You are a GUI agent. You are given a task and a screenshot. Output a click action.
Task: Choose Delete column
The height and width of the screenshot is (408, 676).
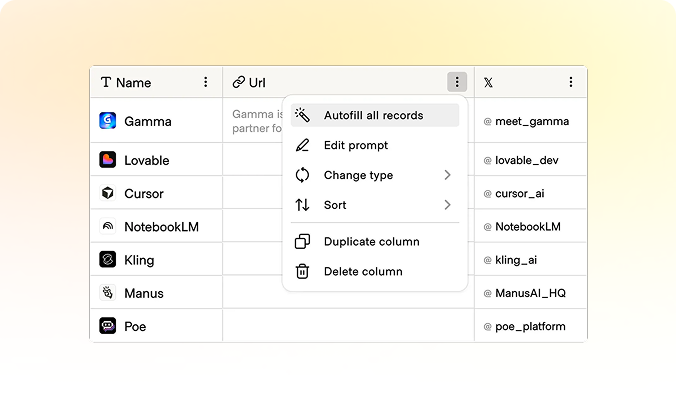tap(375, 271)
